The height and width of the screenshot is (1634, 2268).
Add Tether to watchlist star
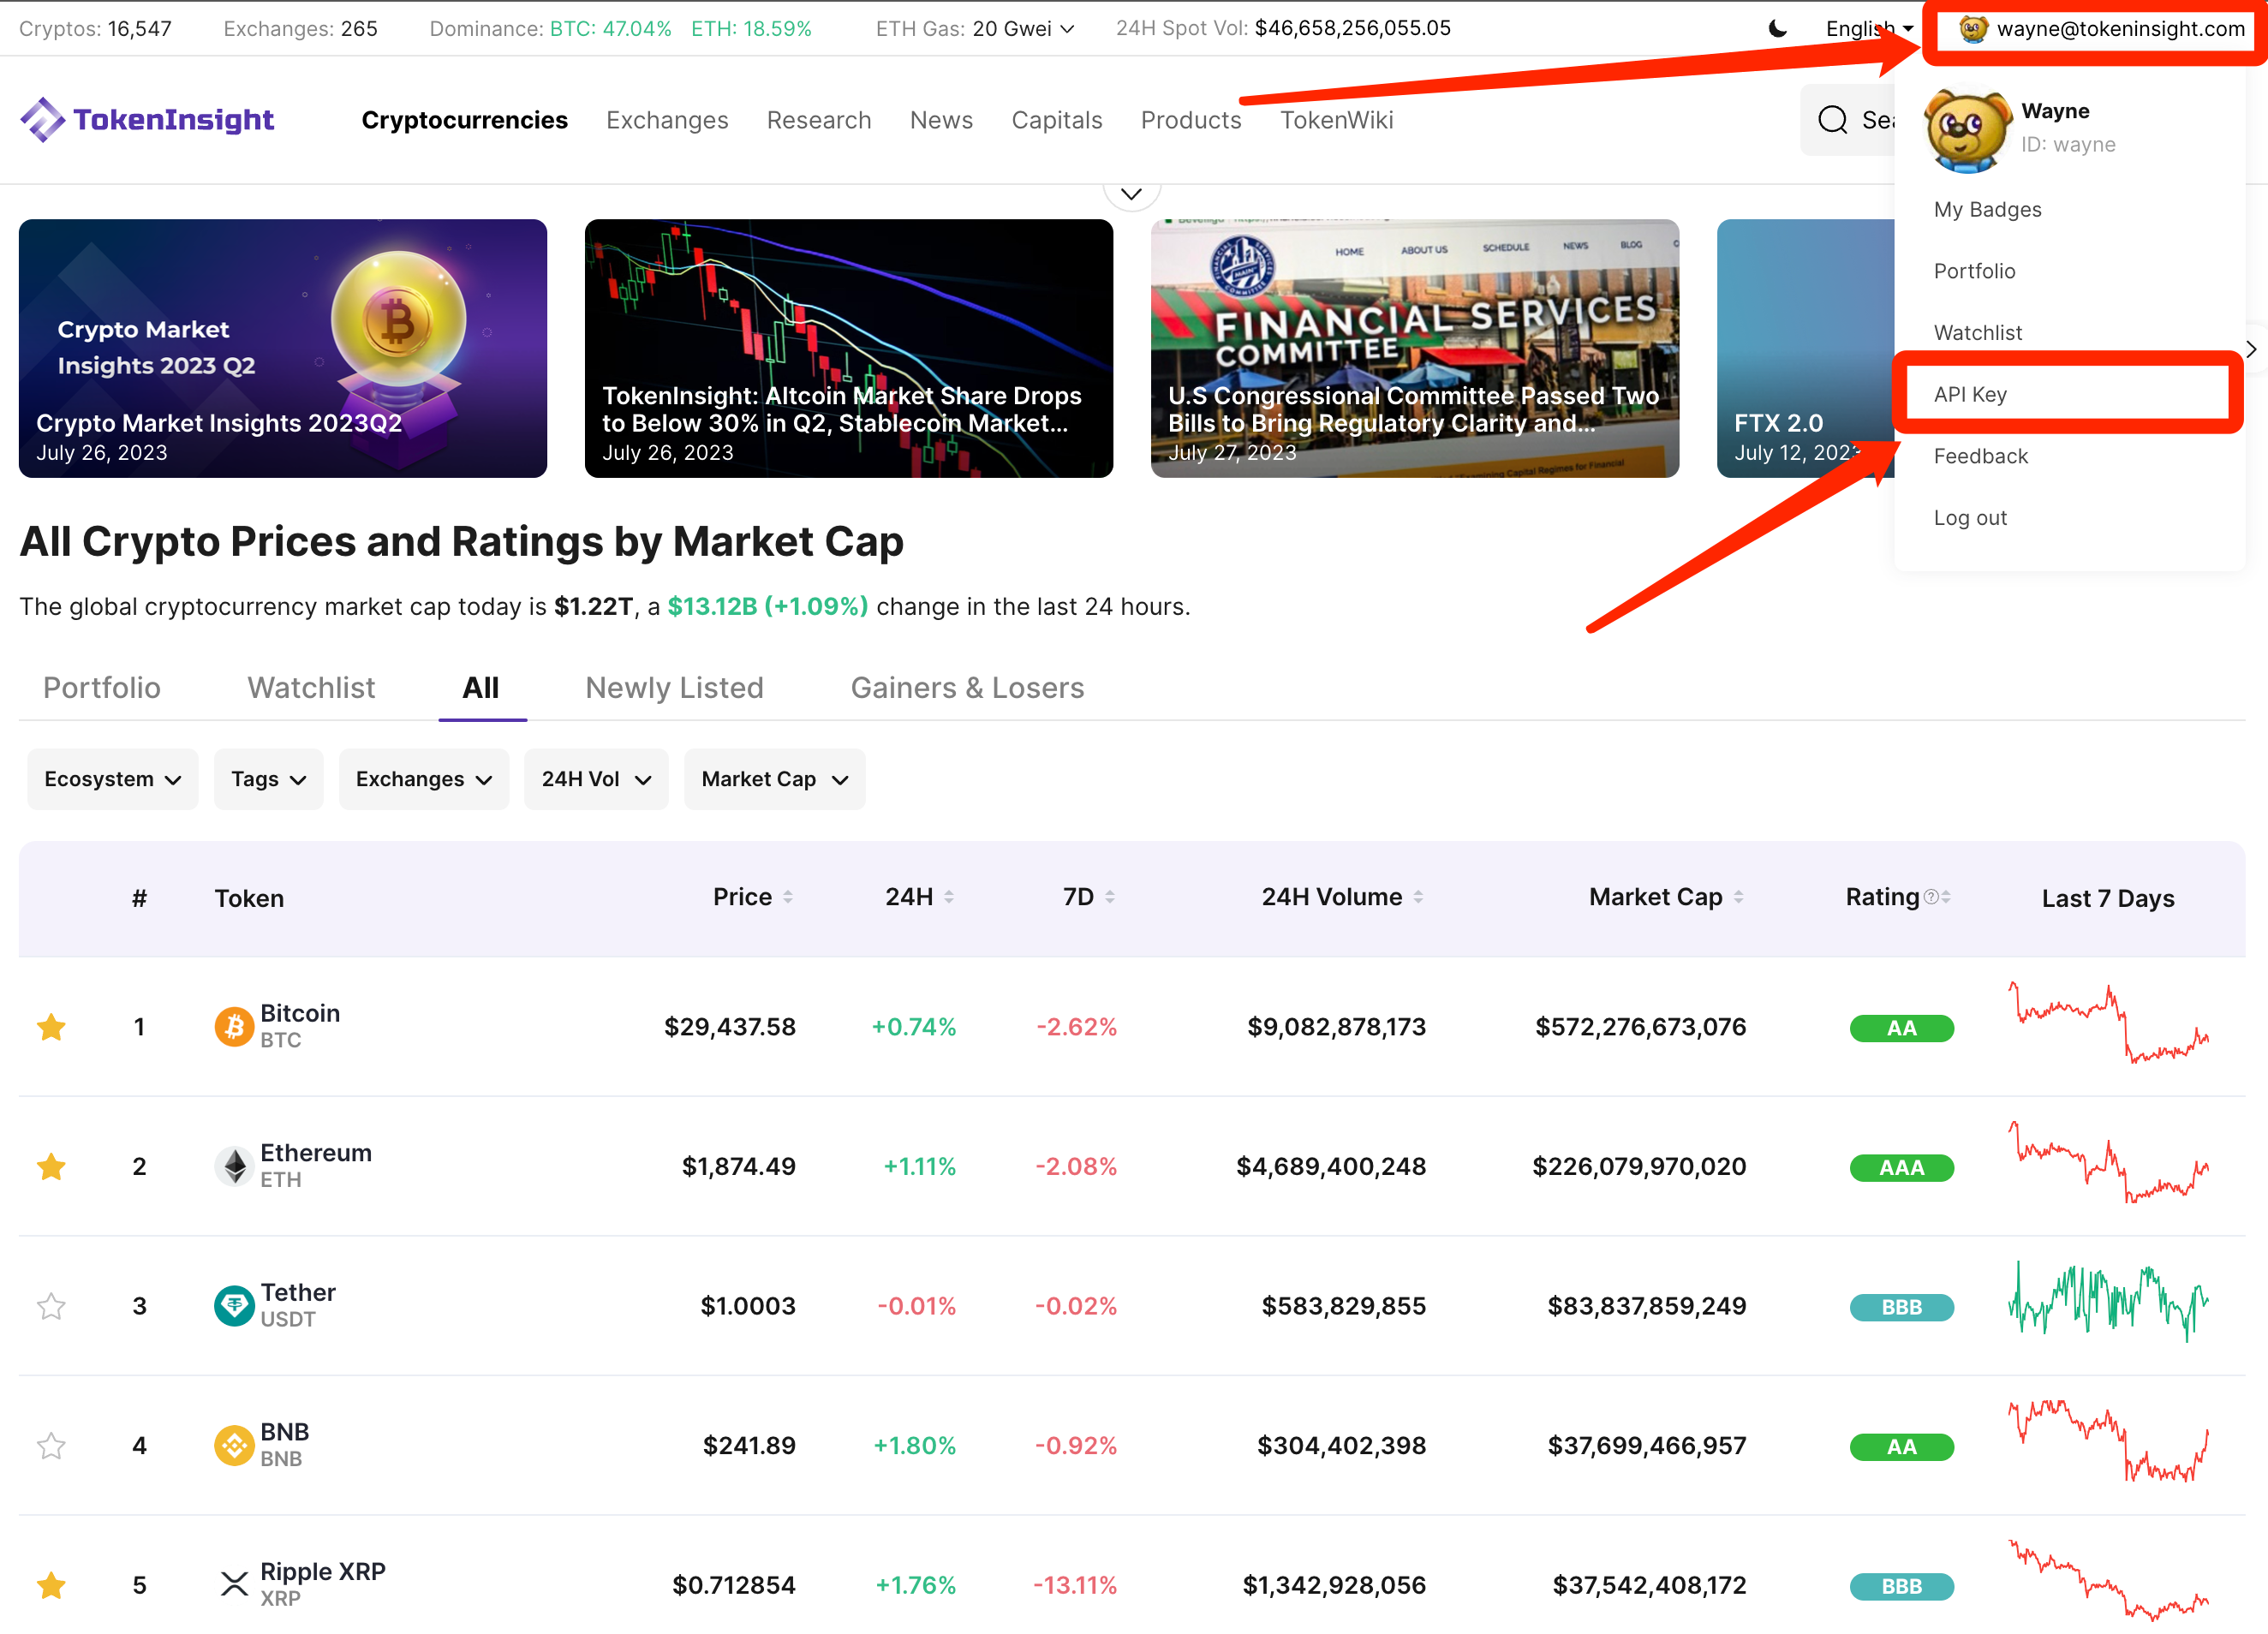click(x=51, y=1306)
